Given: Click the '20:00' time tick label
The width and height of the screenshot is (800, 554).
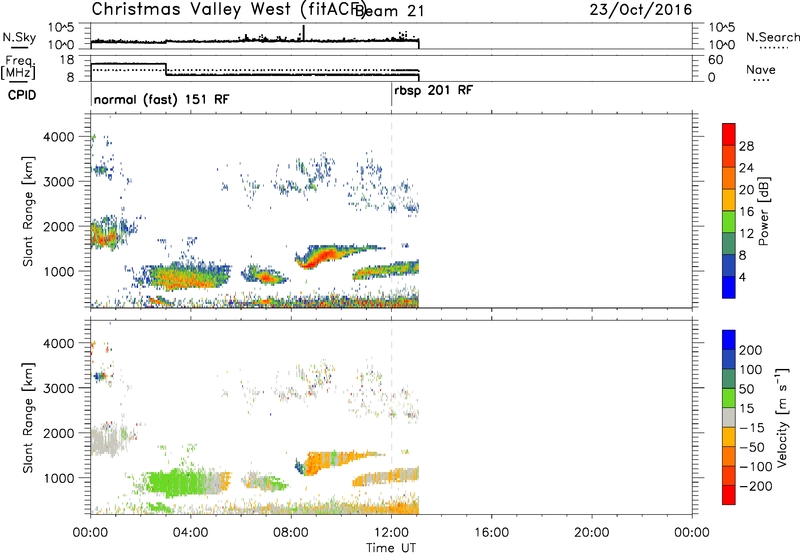Looking at the screenshot, I should tap(591, 533).
